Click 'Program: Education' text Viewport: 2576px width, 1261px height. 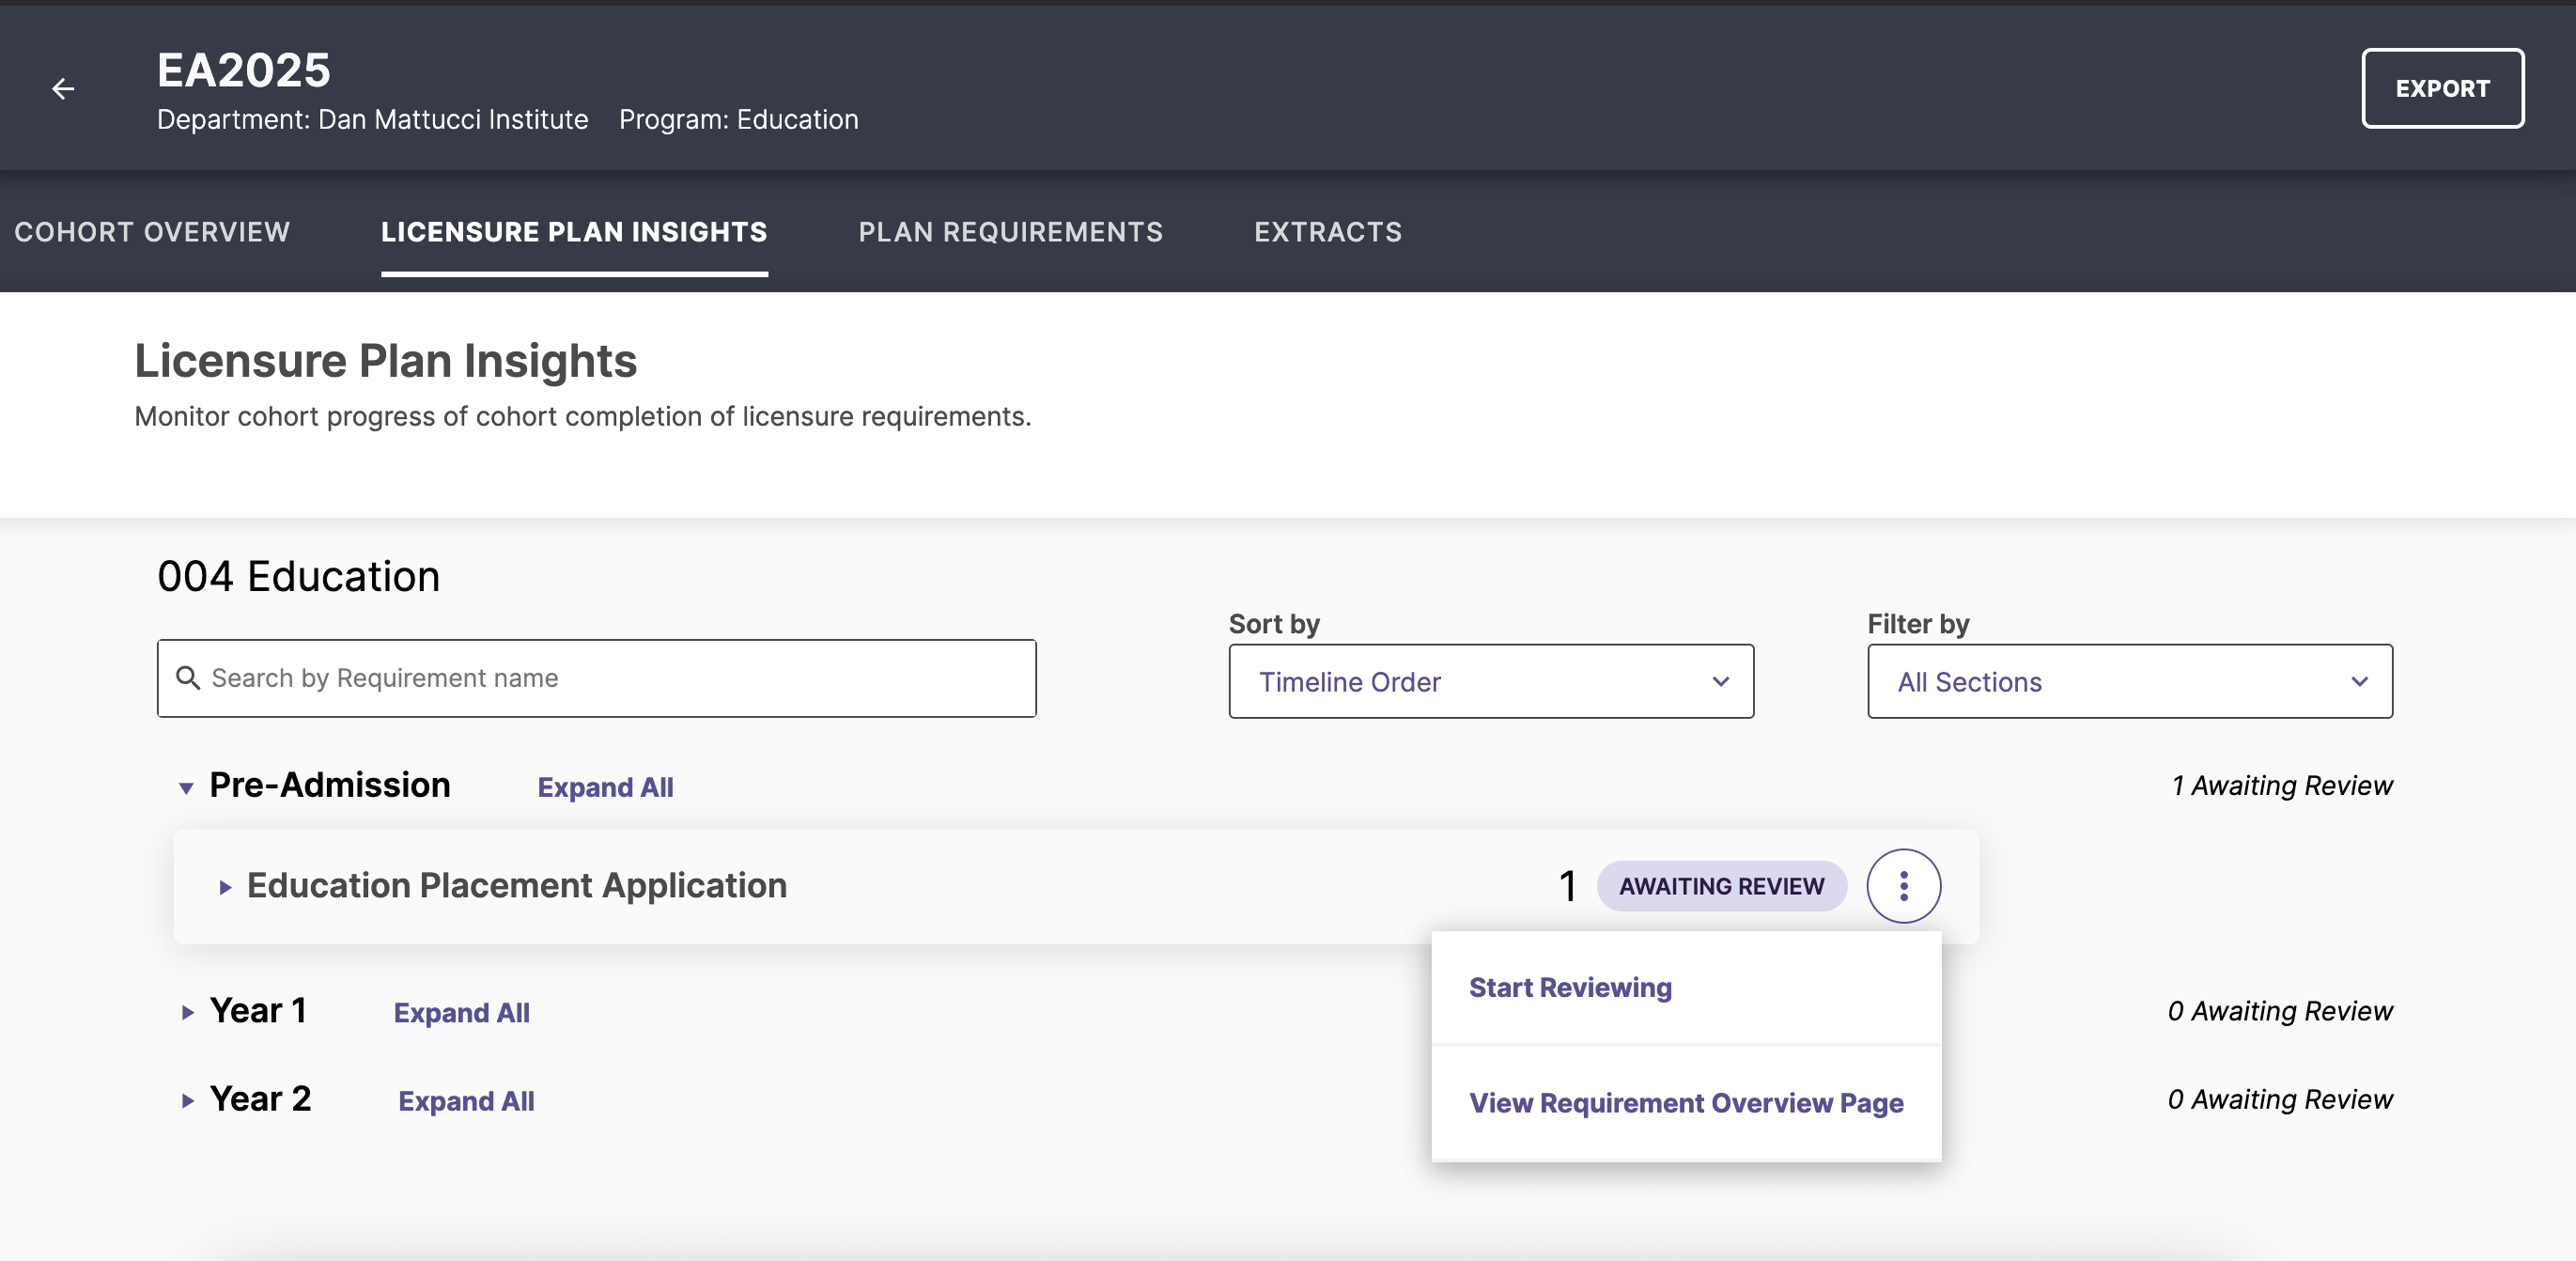738,120
